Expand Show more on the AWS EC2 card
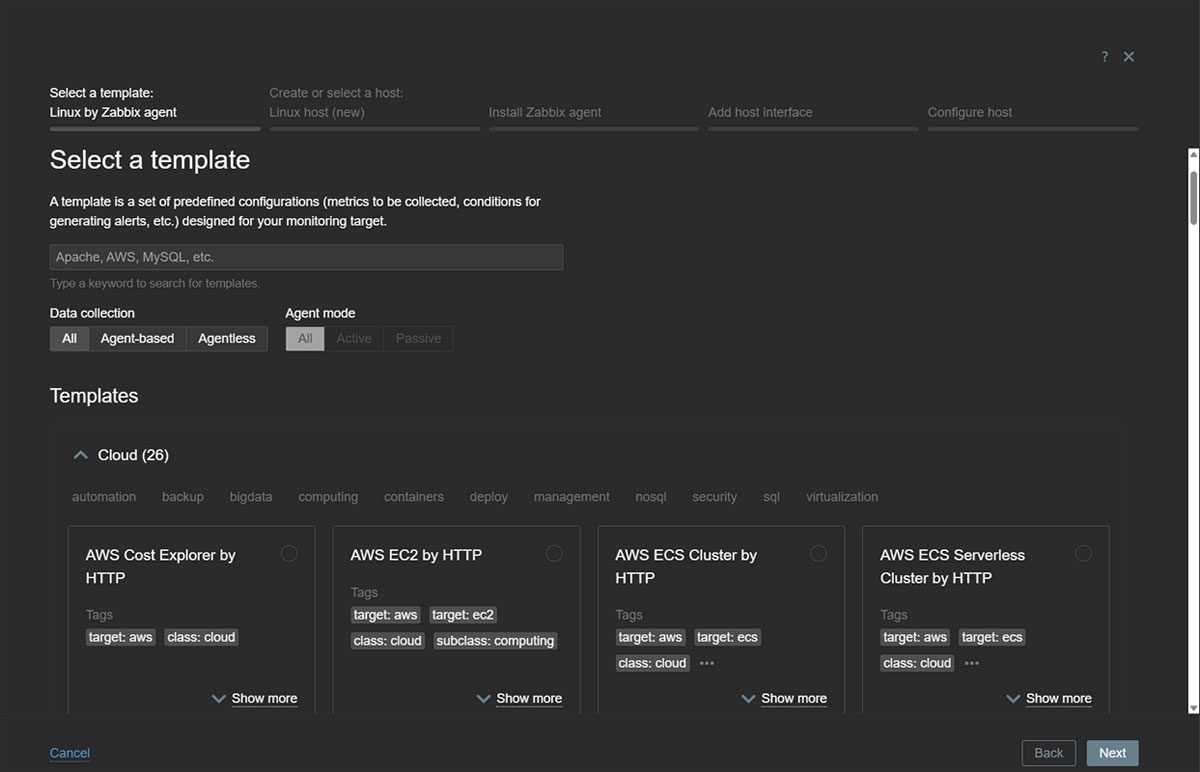The image size is (1200, 772). tap(528, 698)
